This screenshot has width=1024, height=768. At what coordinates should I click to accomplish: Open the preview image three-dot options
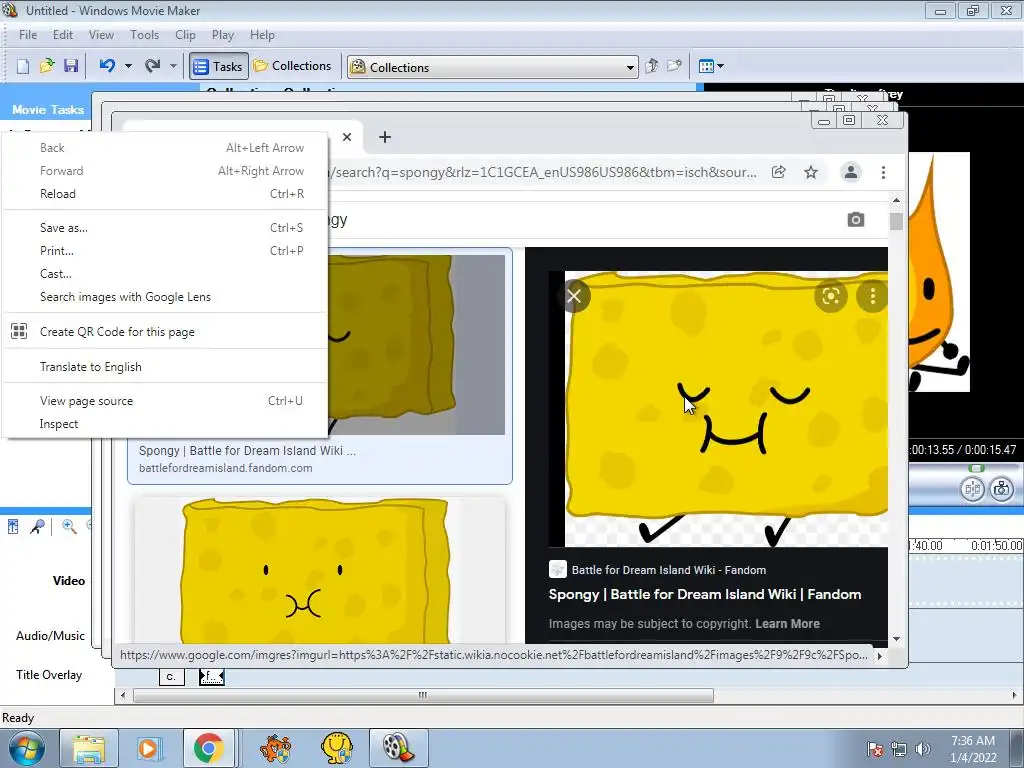coord(872,296)
